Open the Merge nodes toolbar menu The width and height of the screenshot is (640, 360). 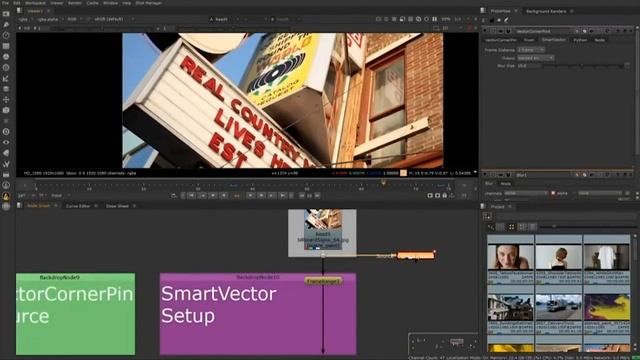pos(6,89)
